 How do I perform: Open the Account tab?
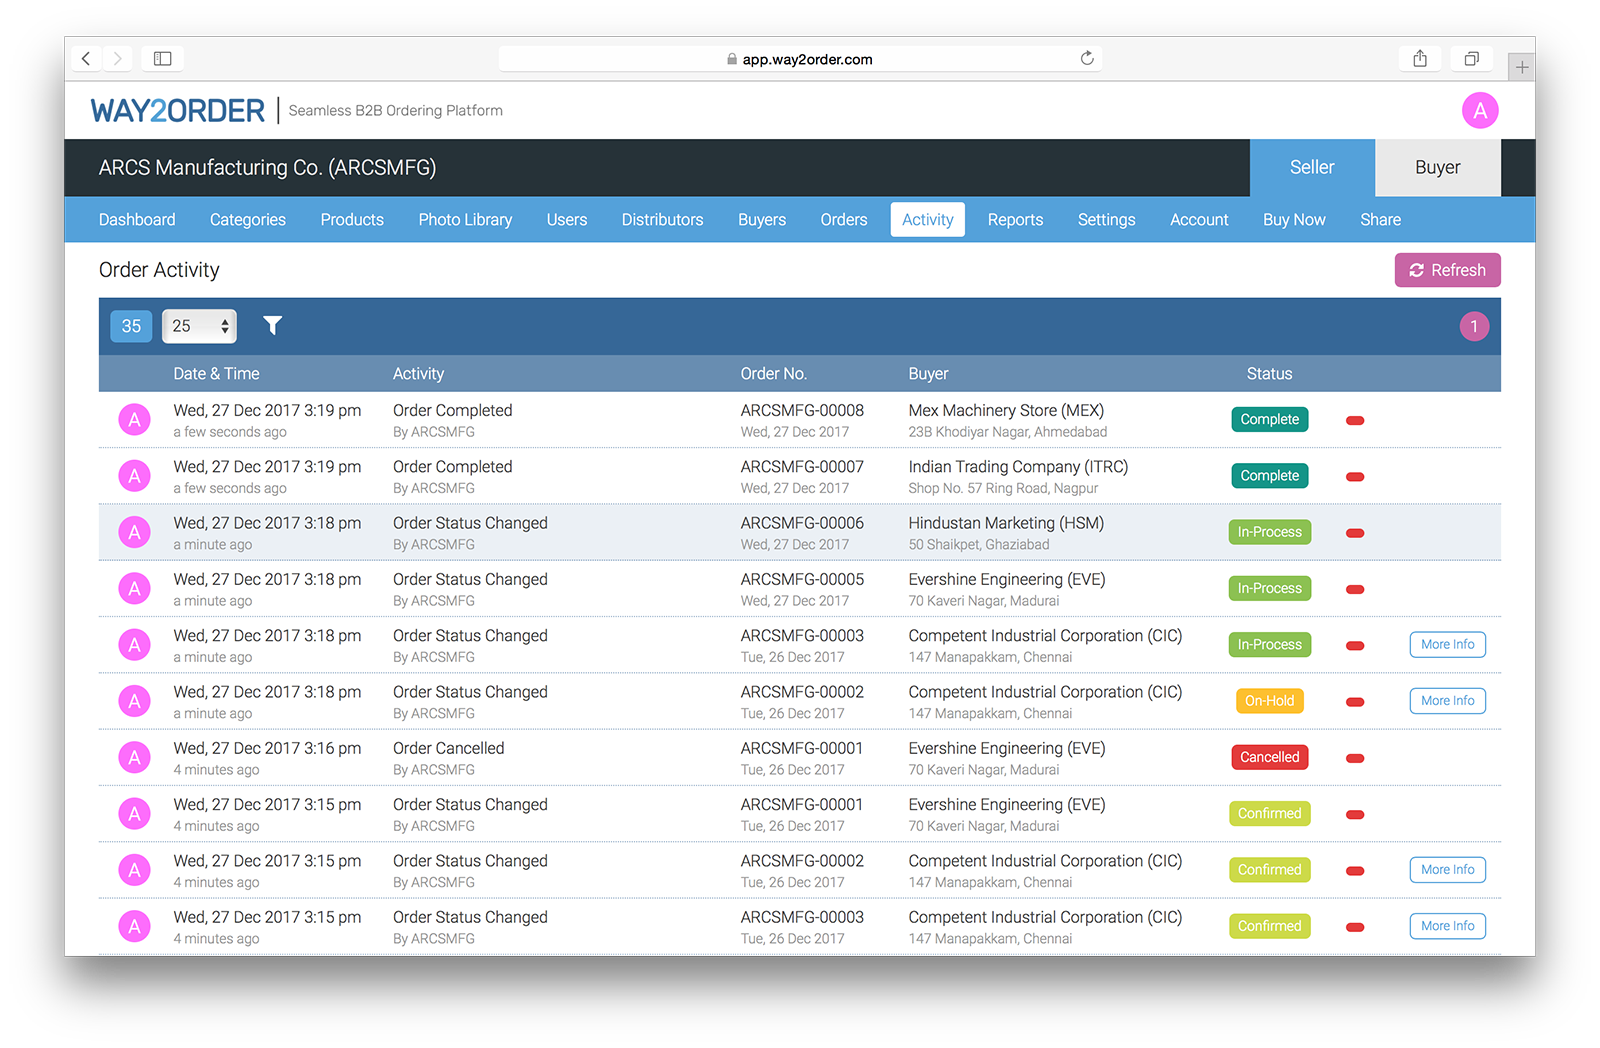(x=1199, y=220)
